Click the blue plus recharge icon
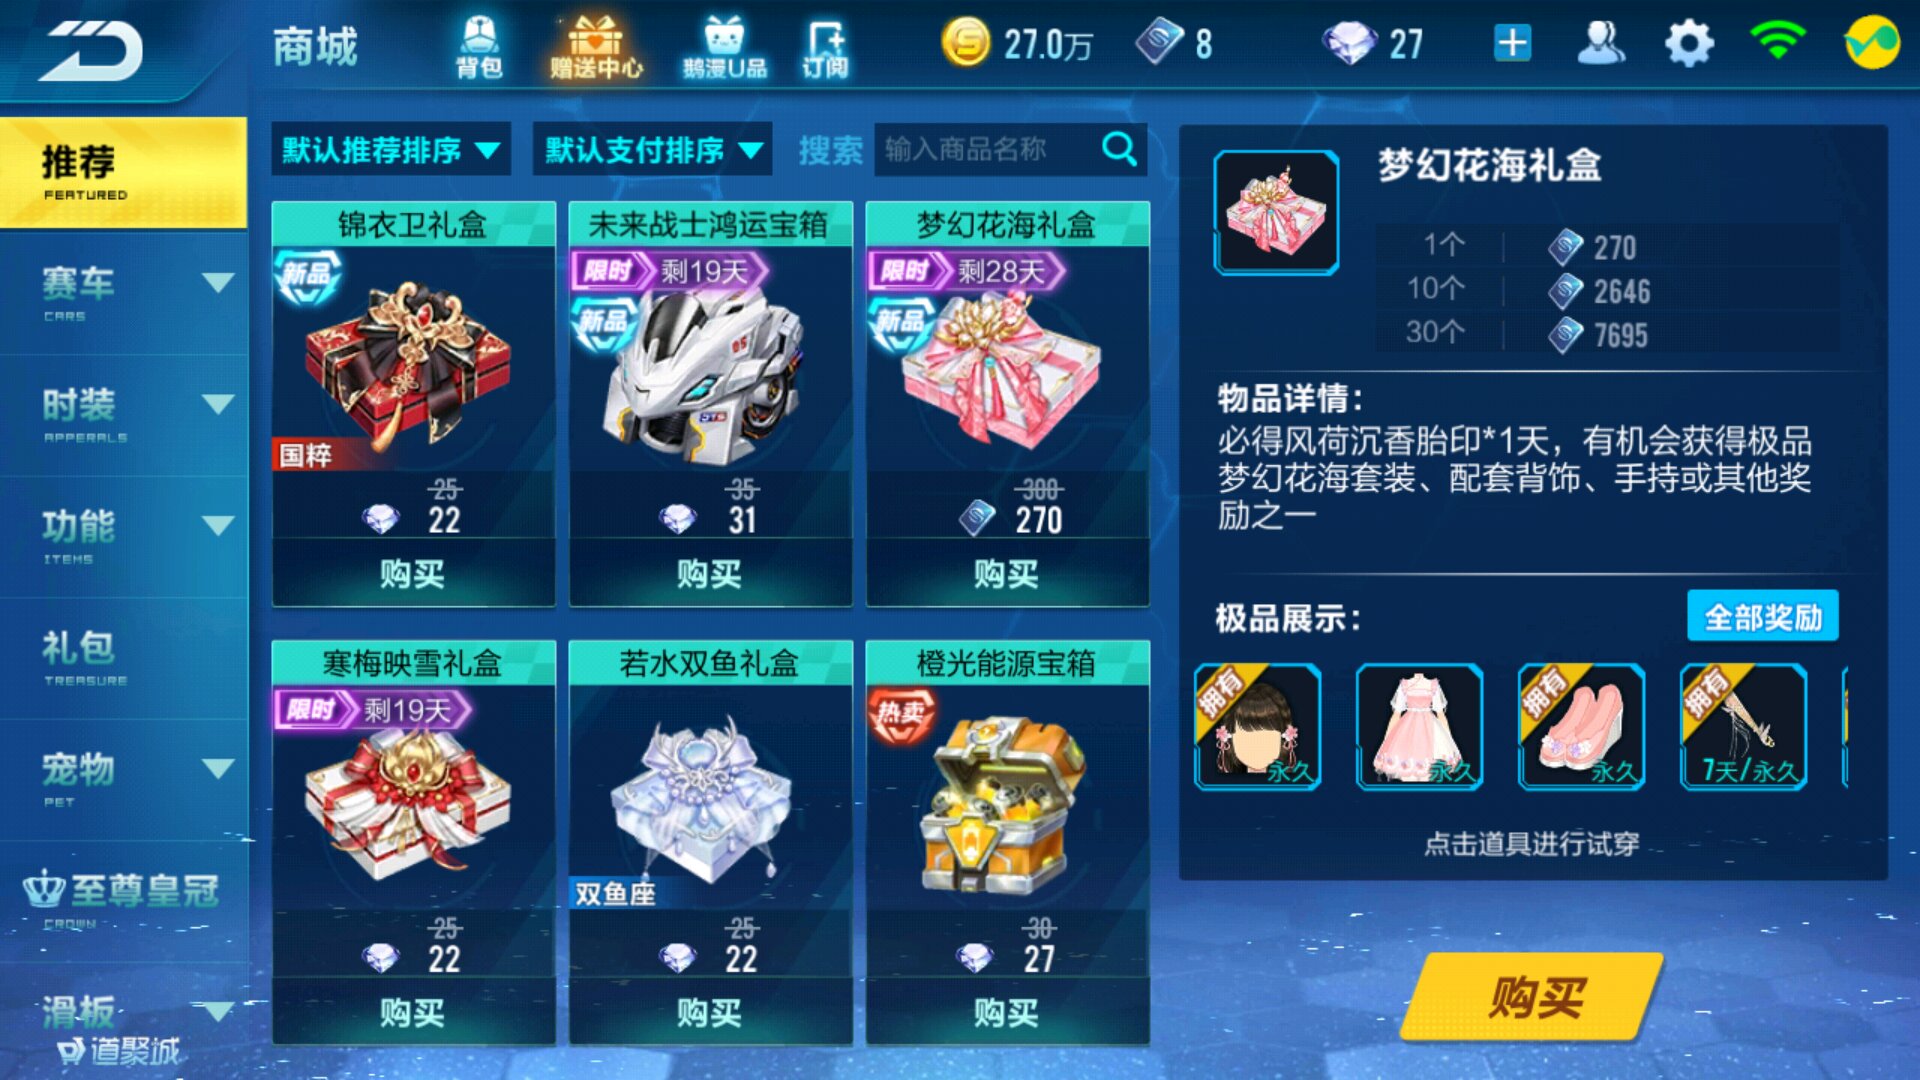The height and width of the screenshot is (1080, 1920). (x=1512, y=43)
